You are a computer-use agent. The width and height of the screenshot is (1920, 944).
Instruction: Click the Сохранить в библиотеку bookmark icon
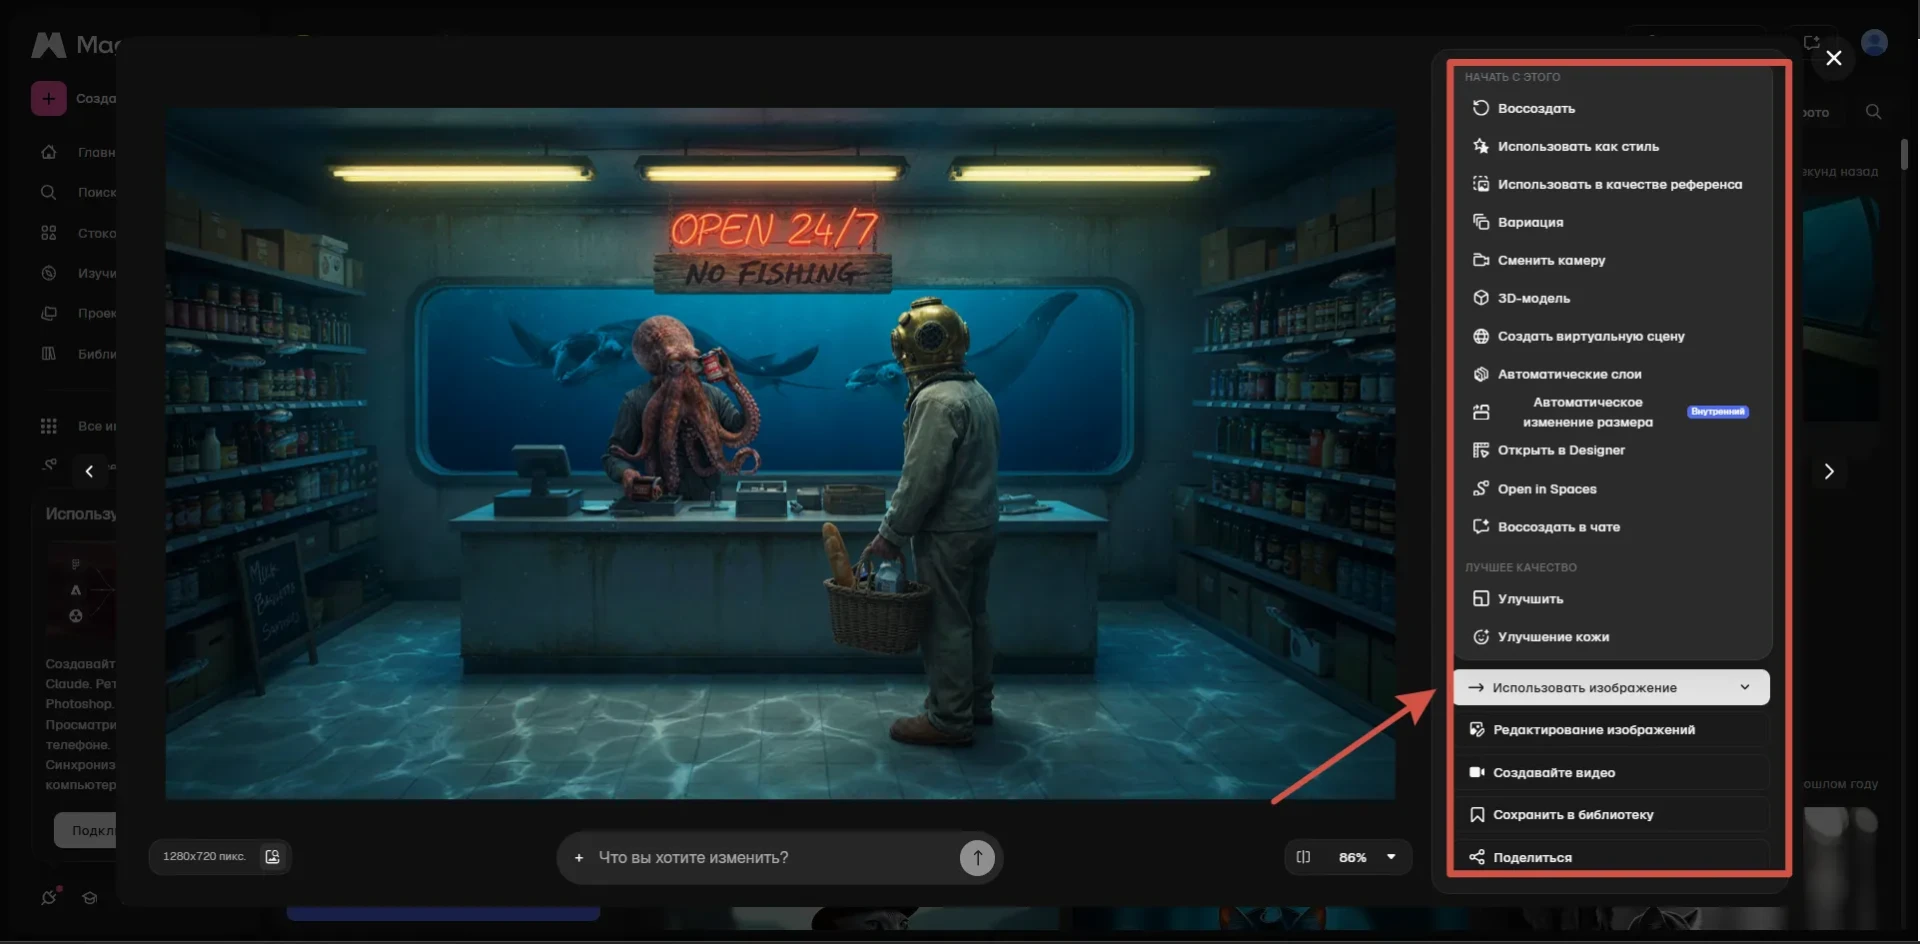coord(1476,815)
